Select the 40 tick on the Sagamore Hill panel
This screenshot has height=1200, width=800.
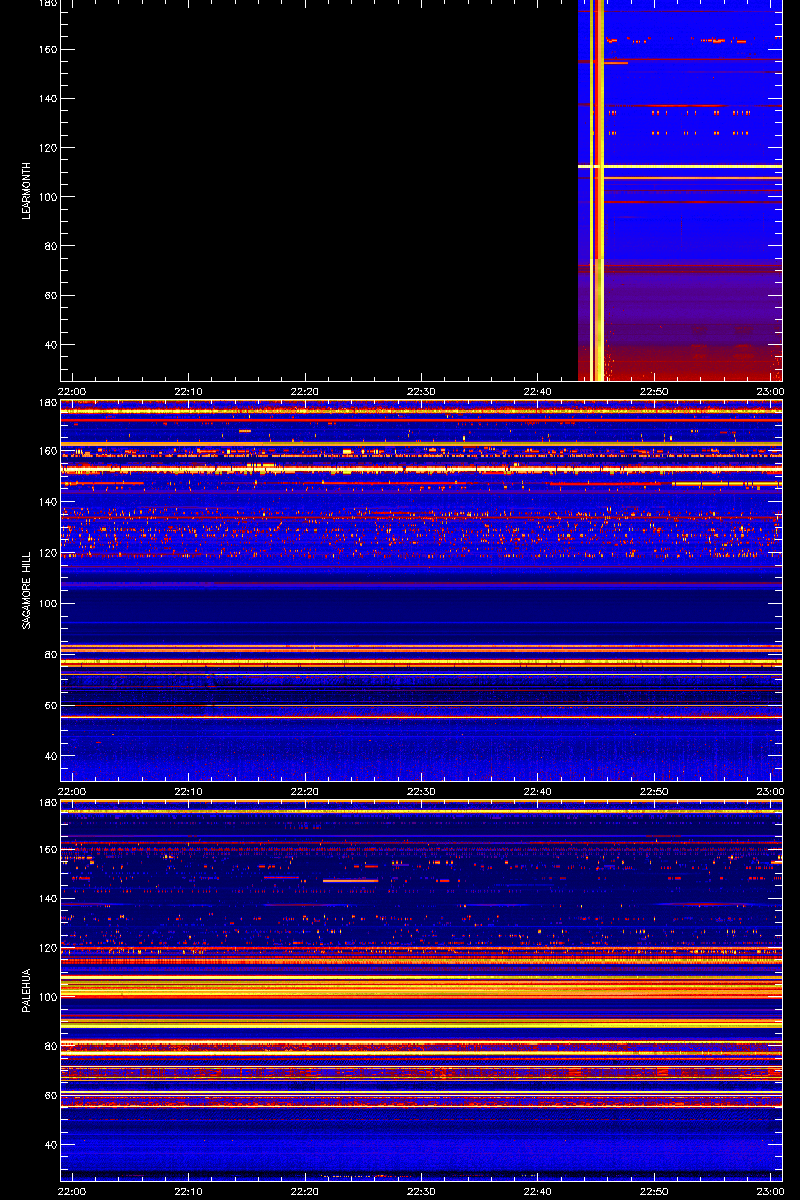49,757
